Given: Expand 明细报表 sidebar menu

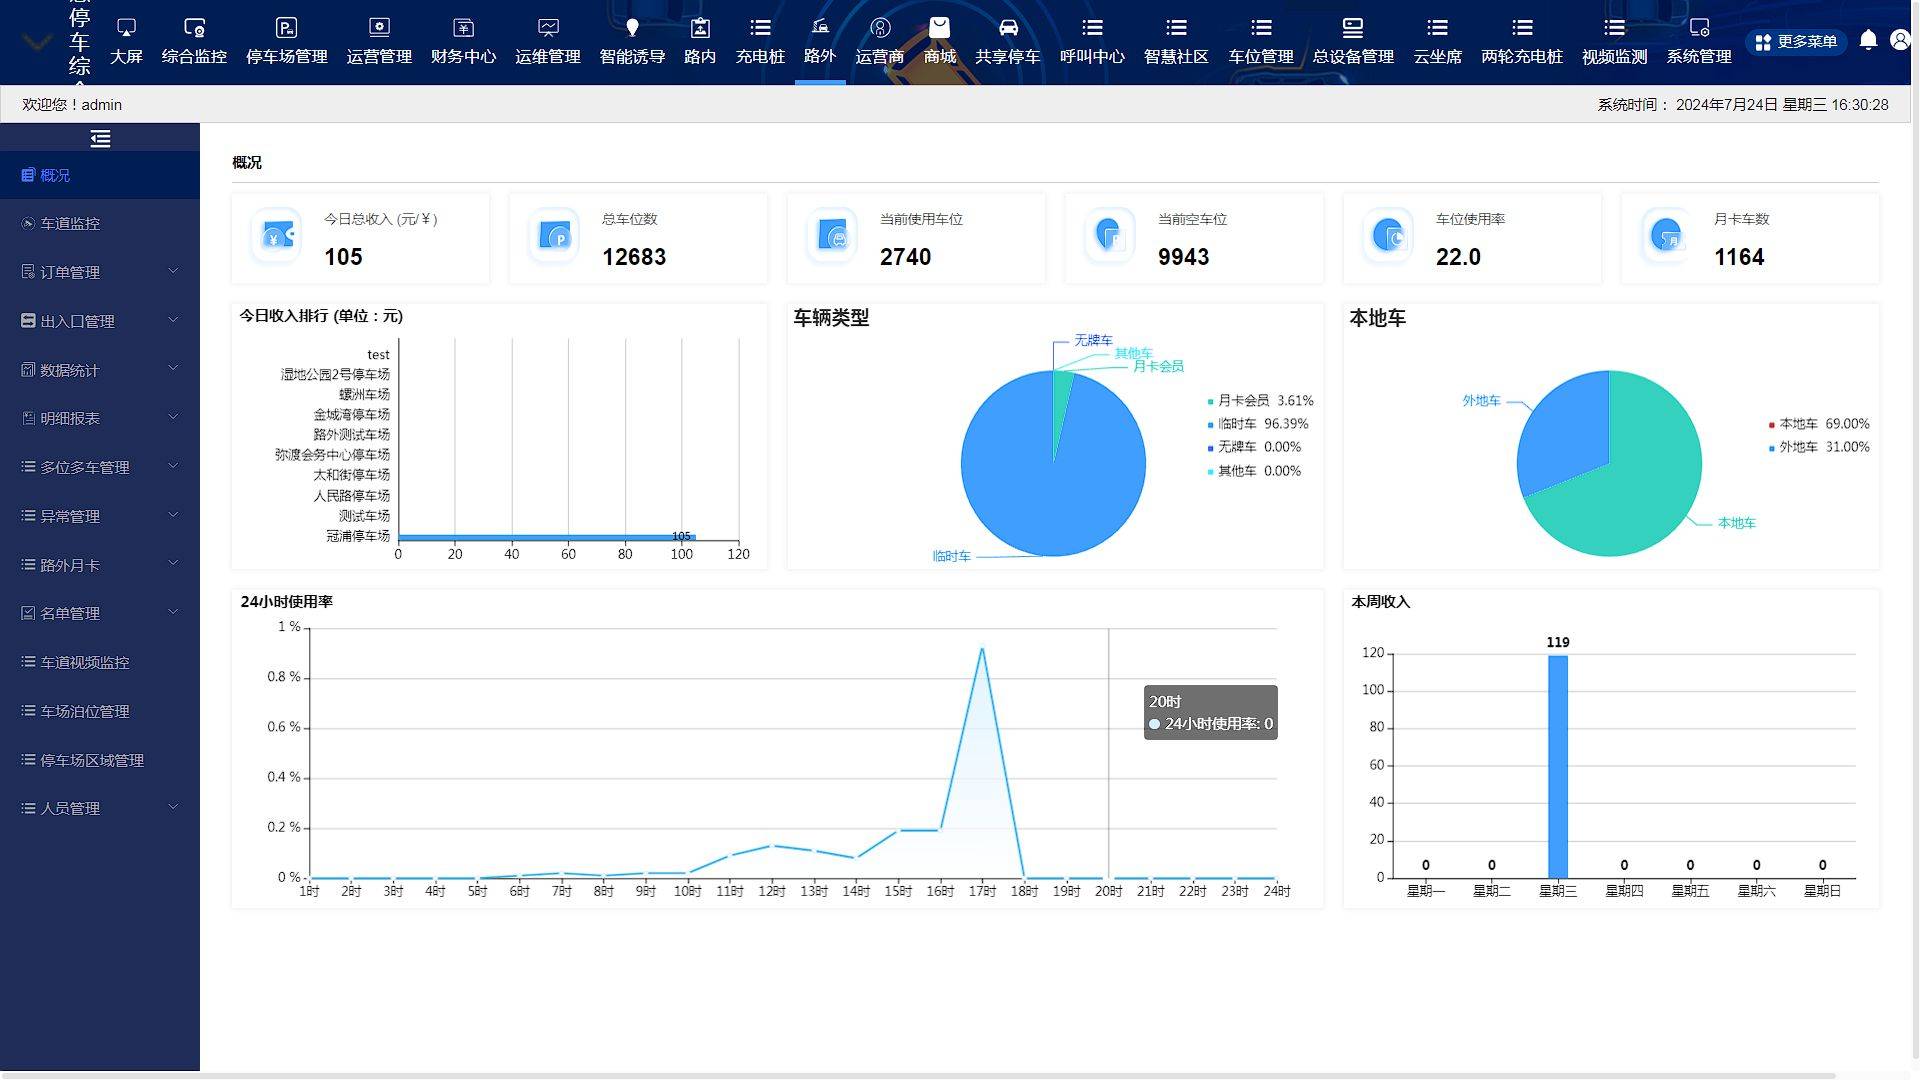Looking at the screenshot, I should pyautogui.click(x=100, y=418).
